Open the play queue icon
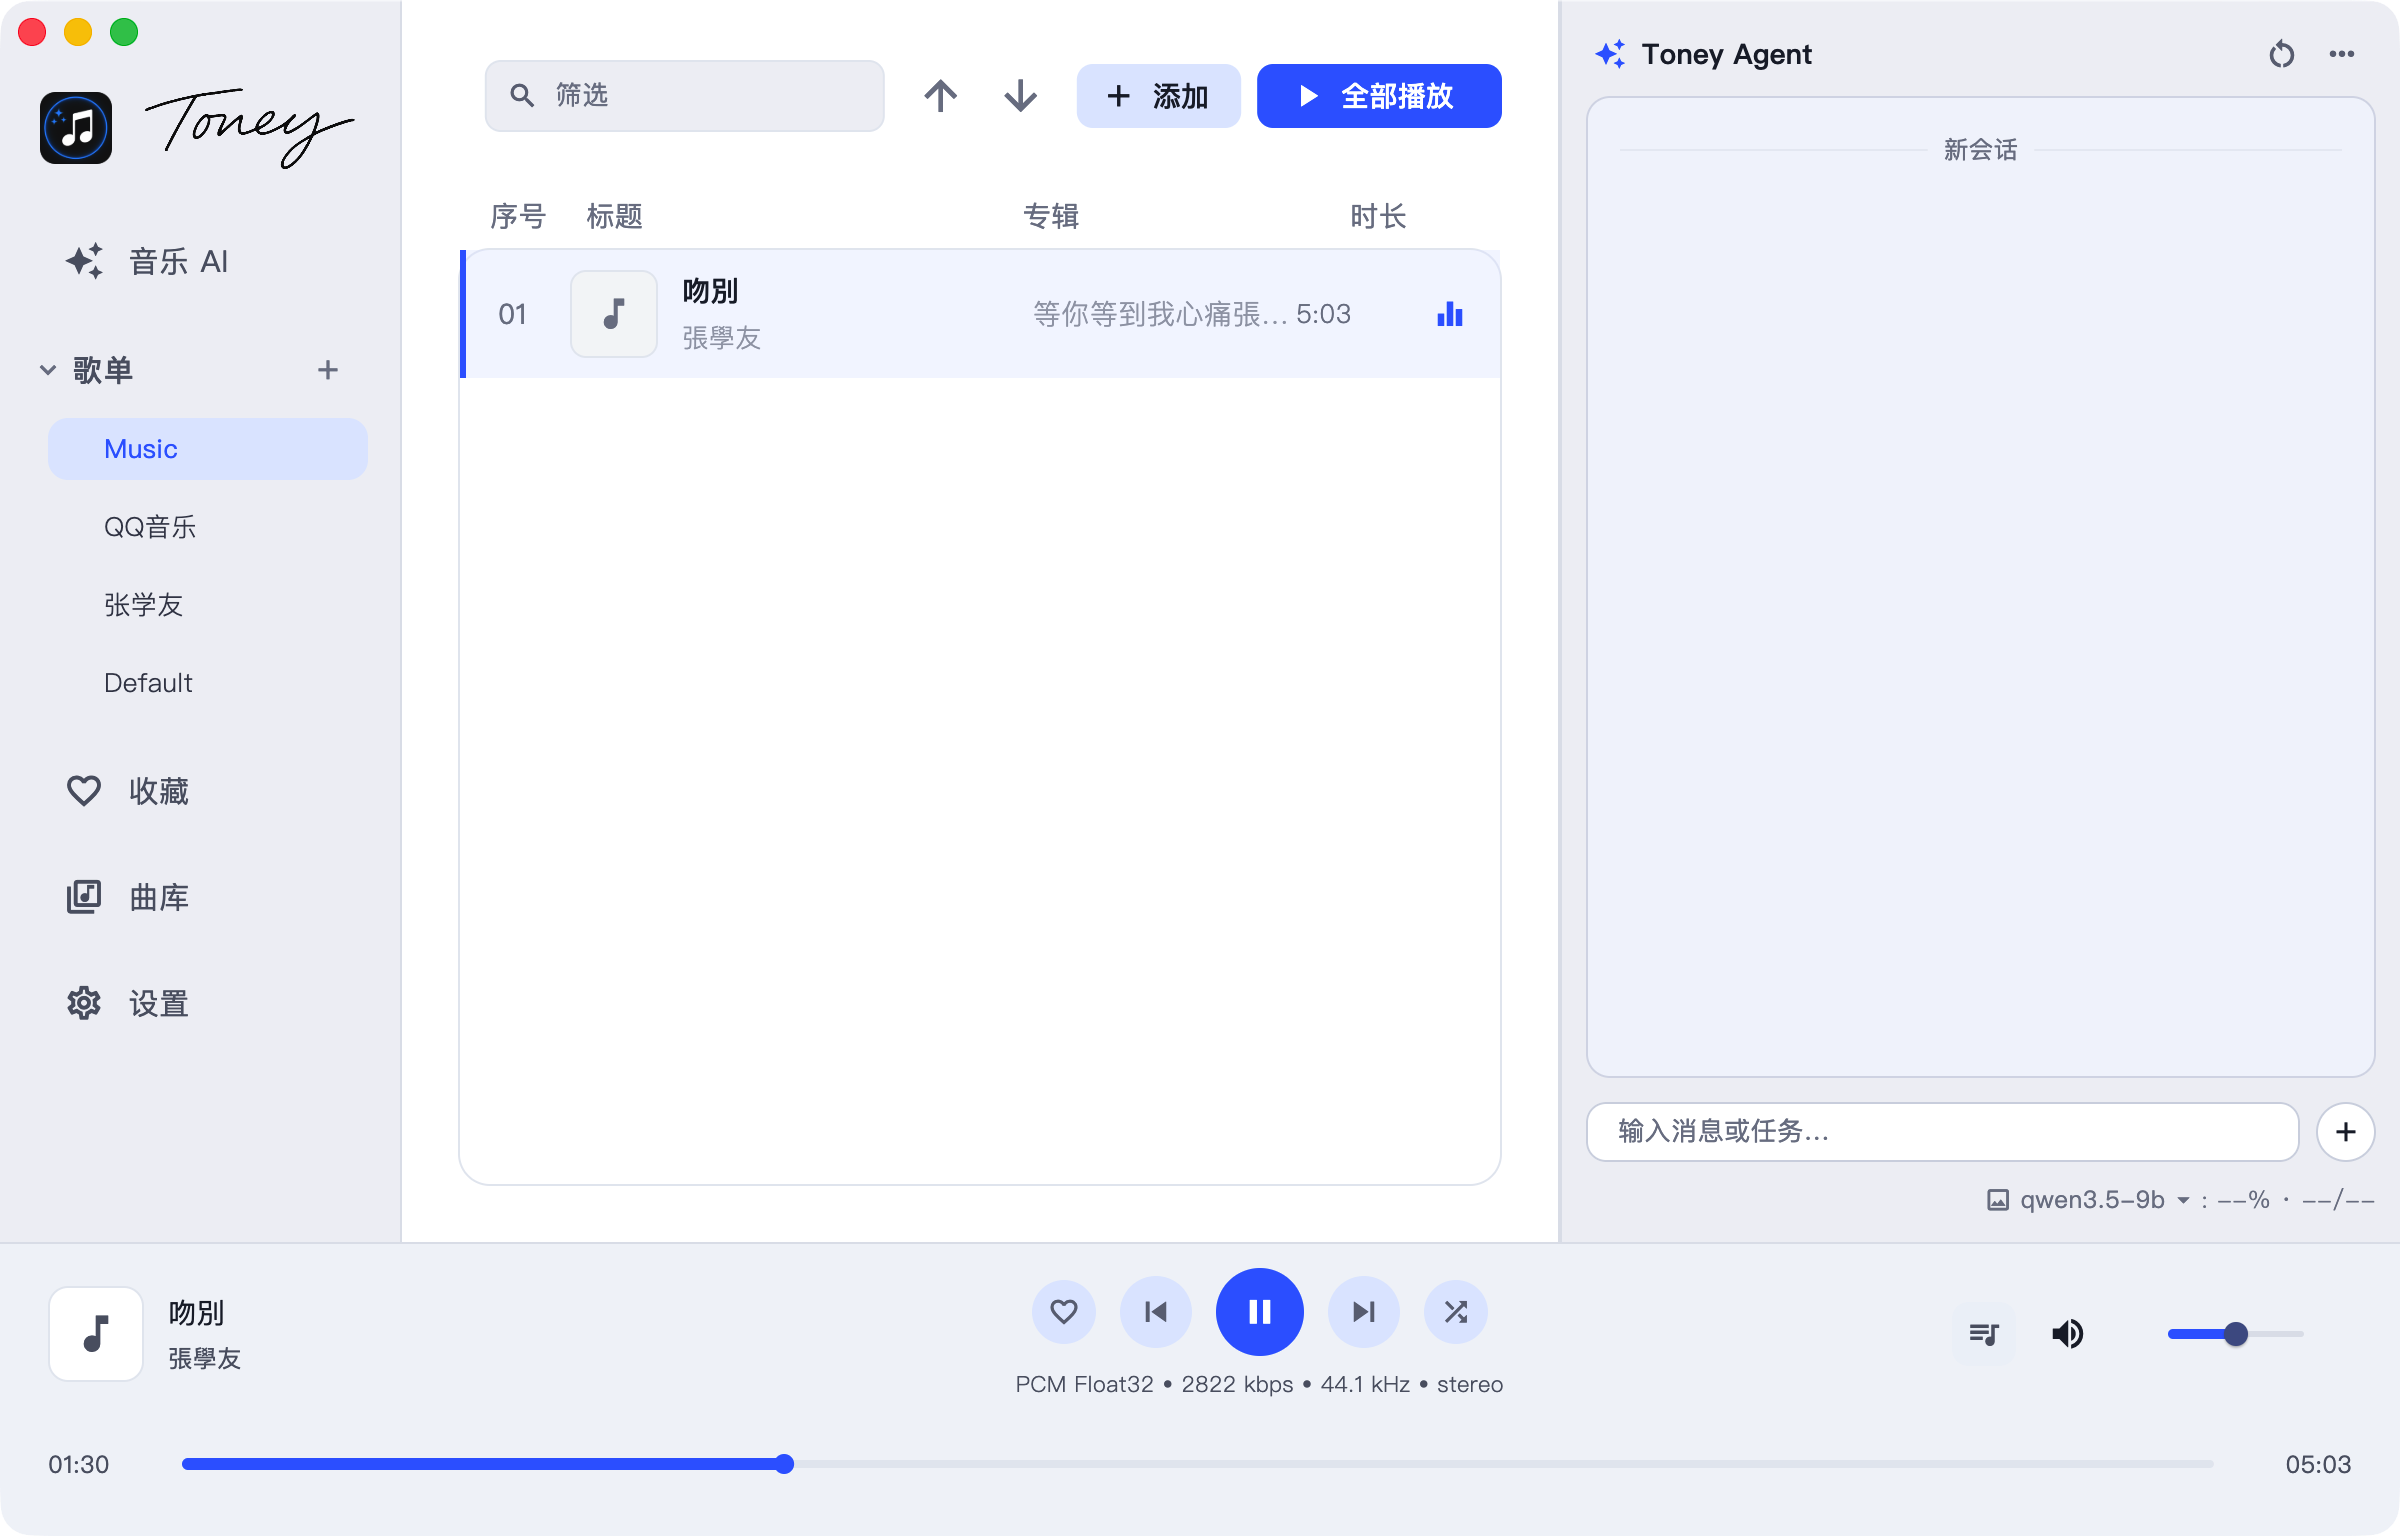The width and height of the screenshot is (2400, 1536). (1984, 1333)
